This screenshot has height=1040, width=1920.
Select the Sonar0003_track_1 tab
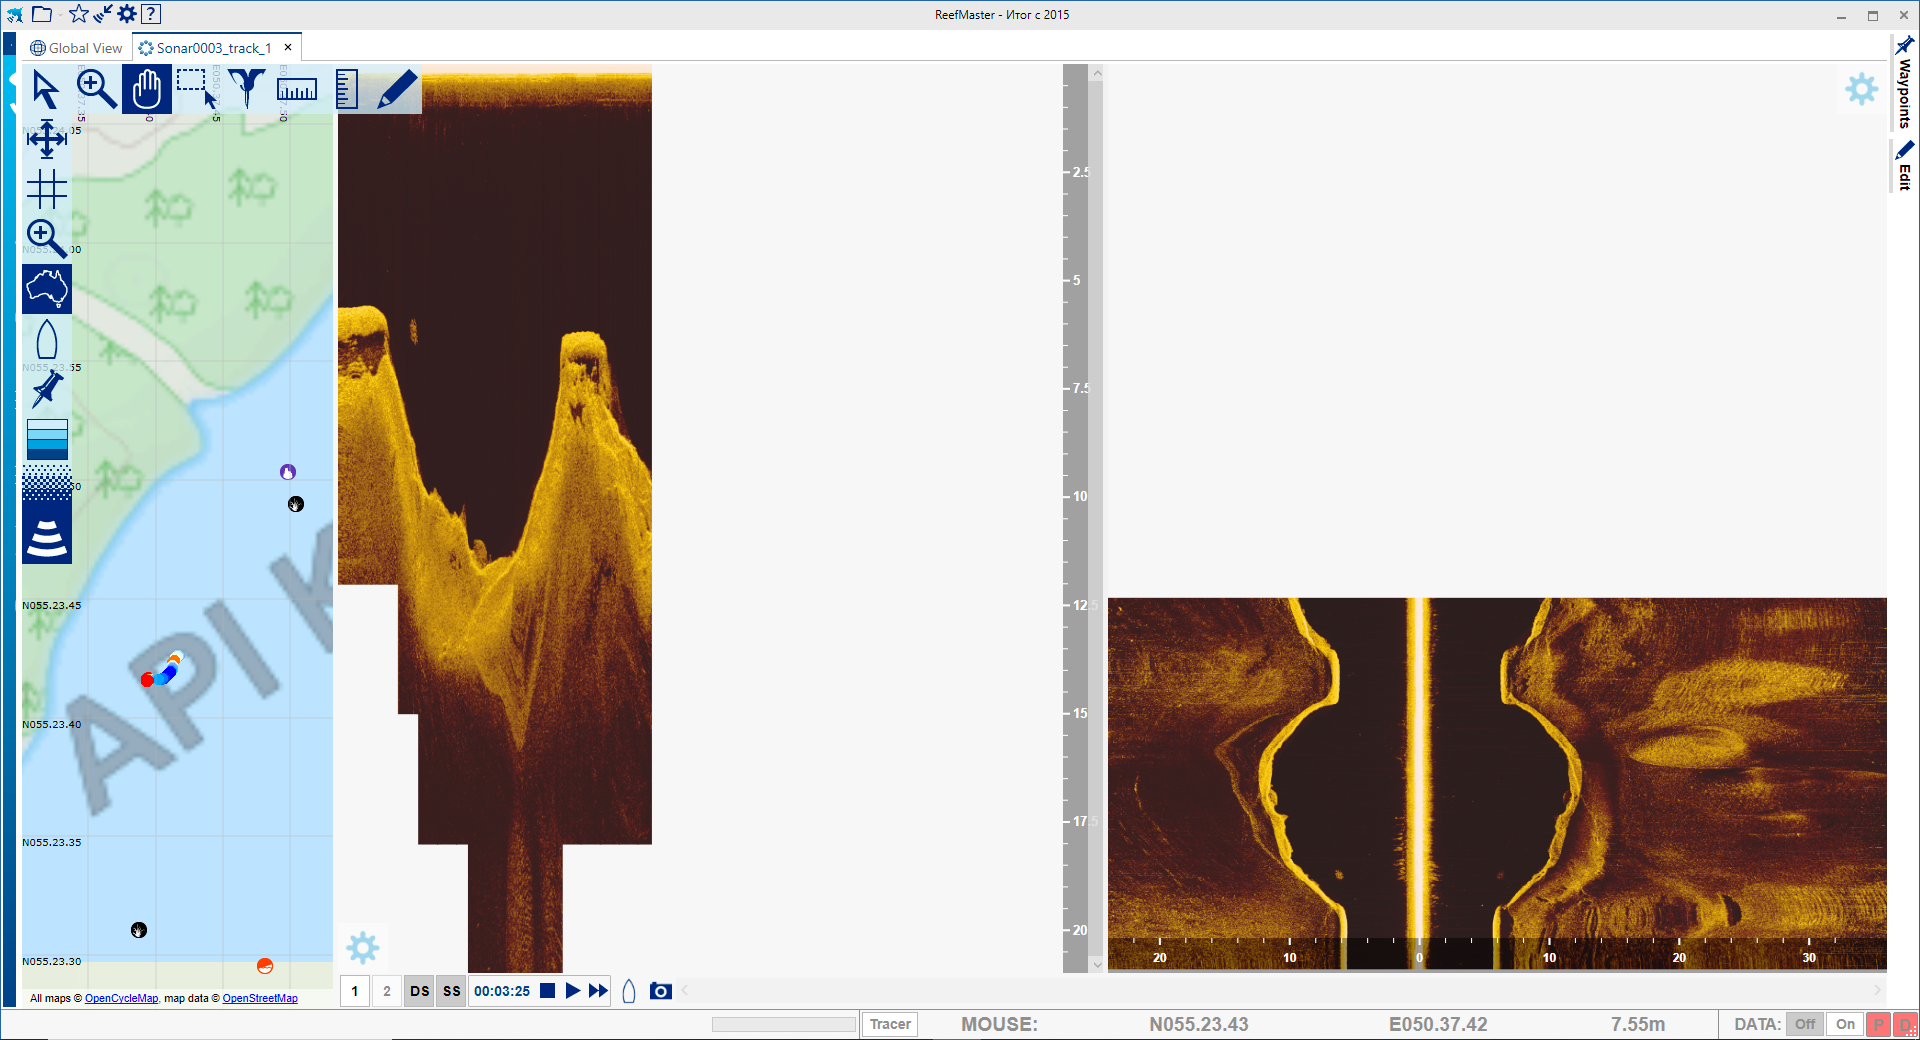pos(212,48)
